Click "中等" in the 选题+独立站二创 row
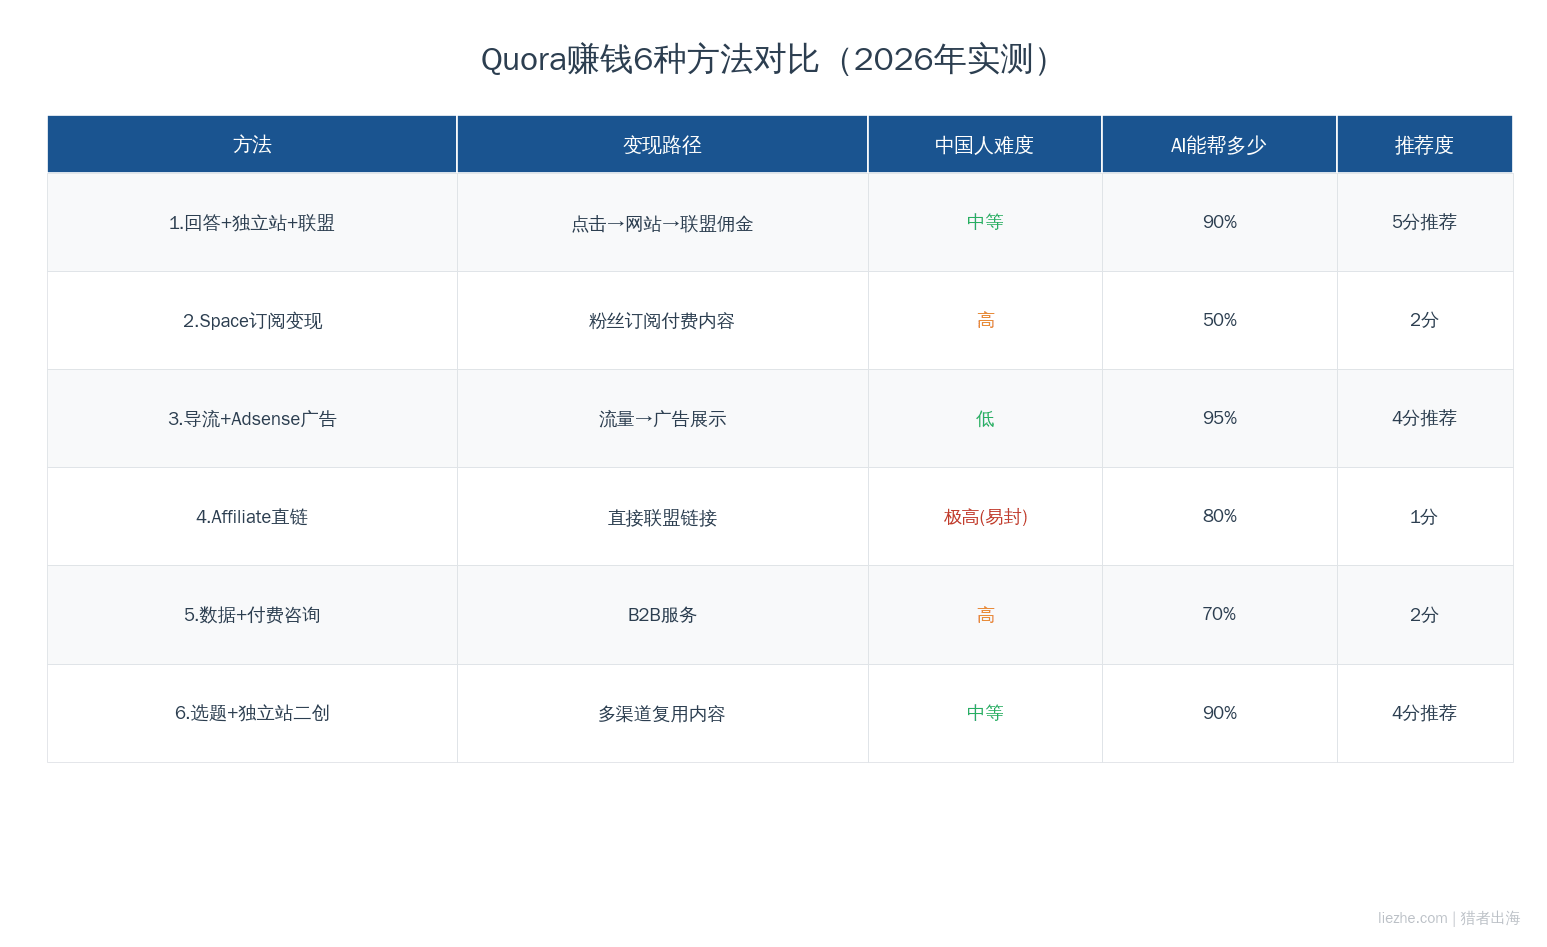The image size is (1547, 947). click(985, 713)
